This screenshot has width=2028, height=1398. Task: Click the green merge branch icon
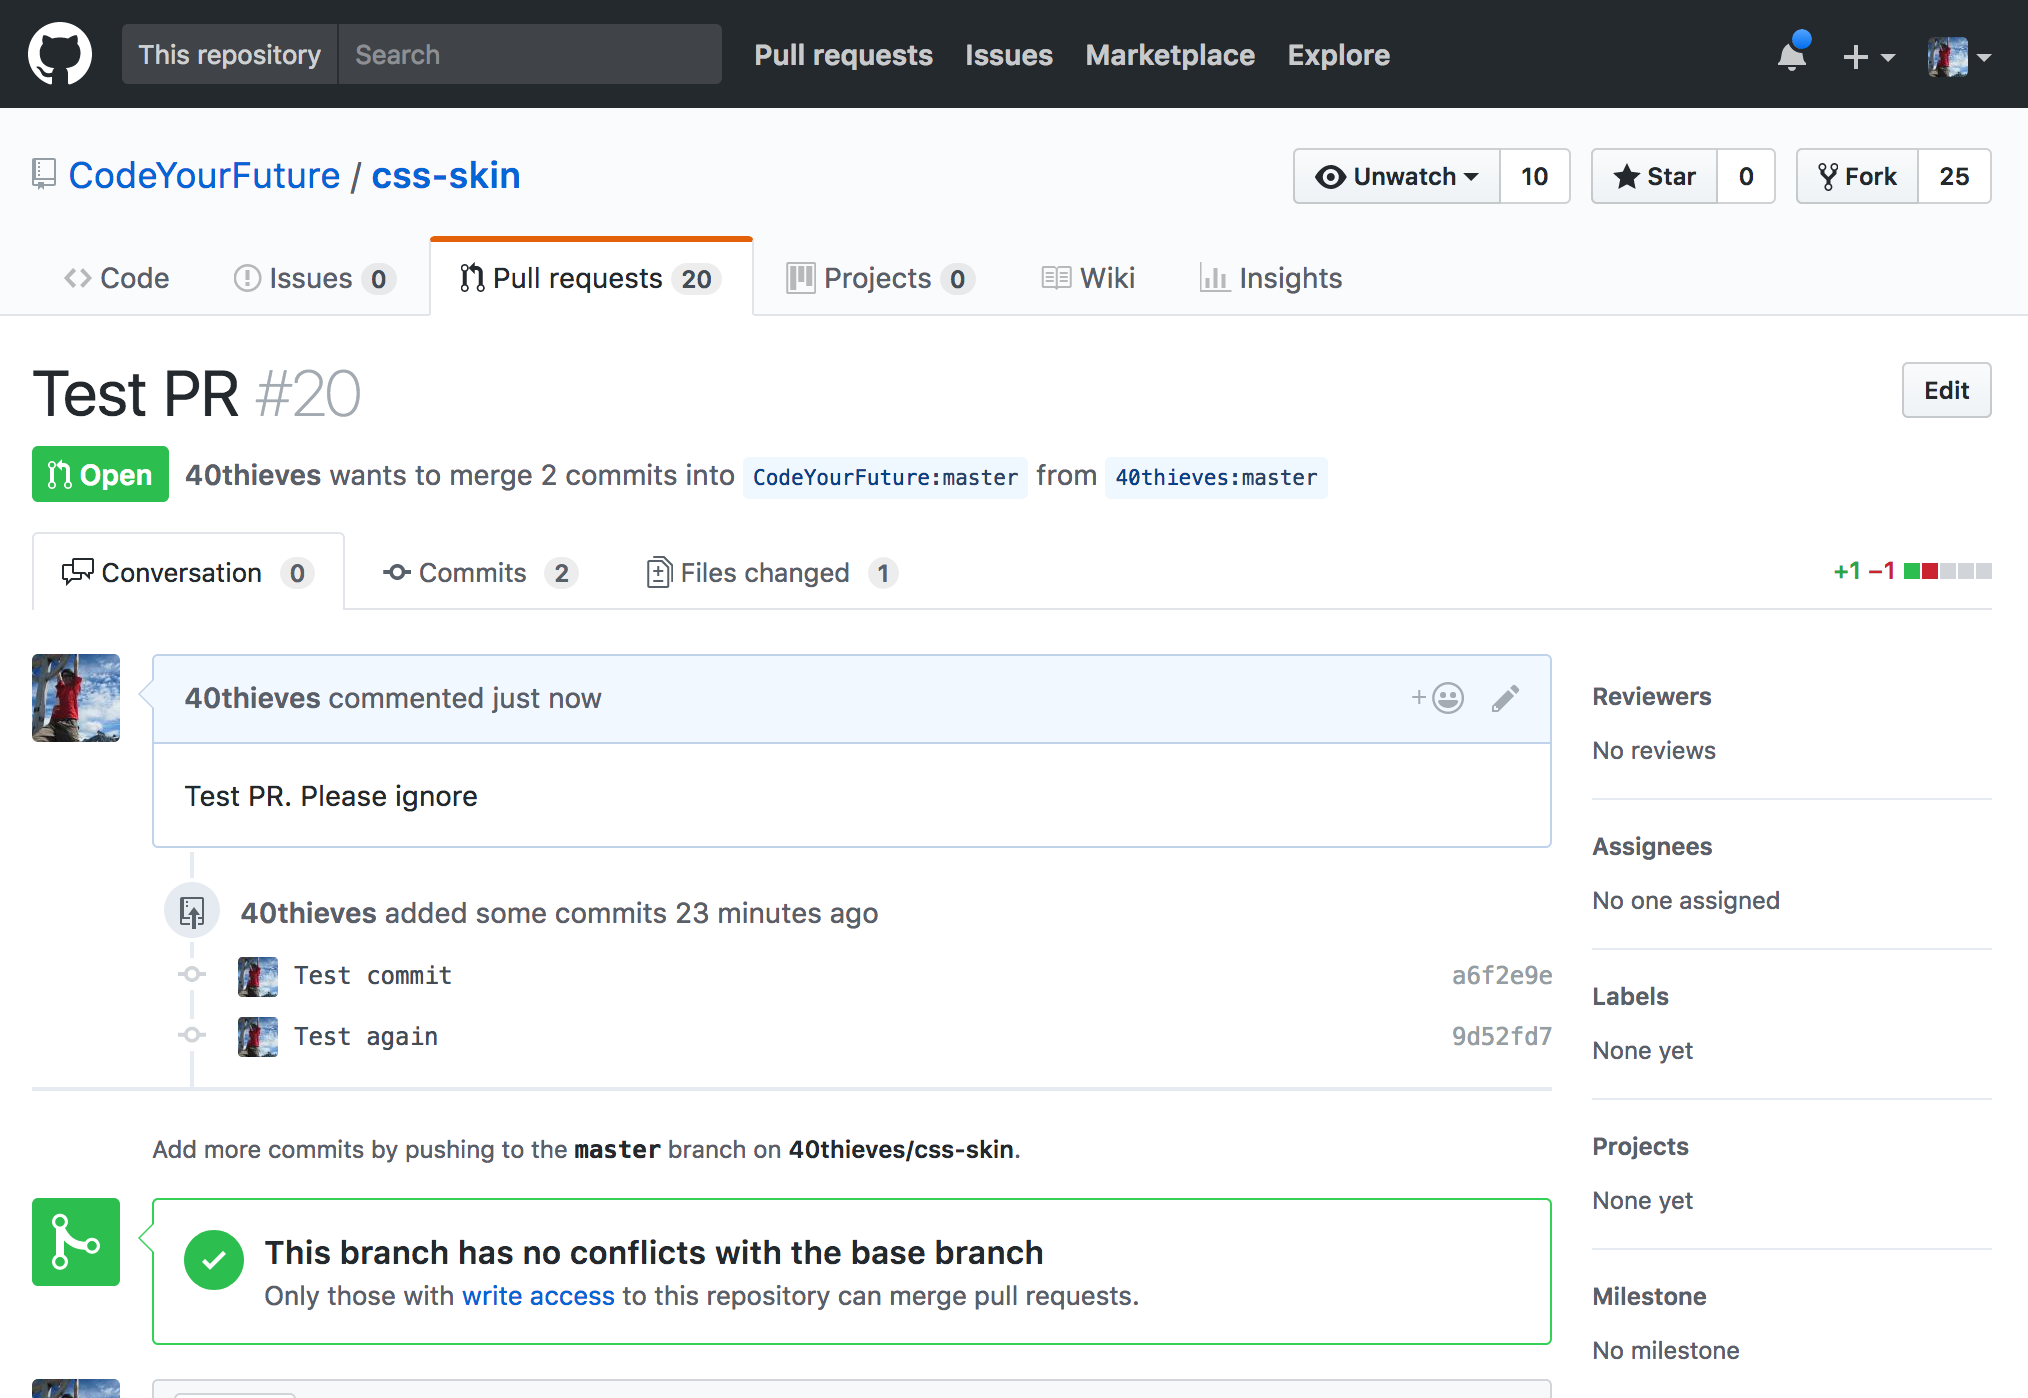[76, 1242]
